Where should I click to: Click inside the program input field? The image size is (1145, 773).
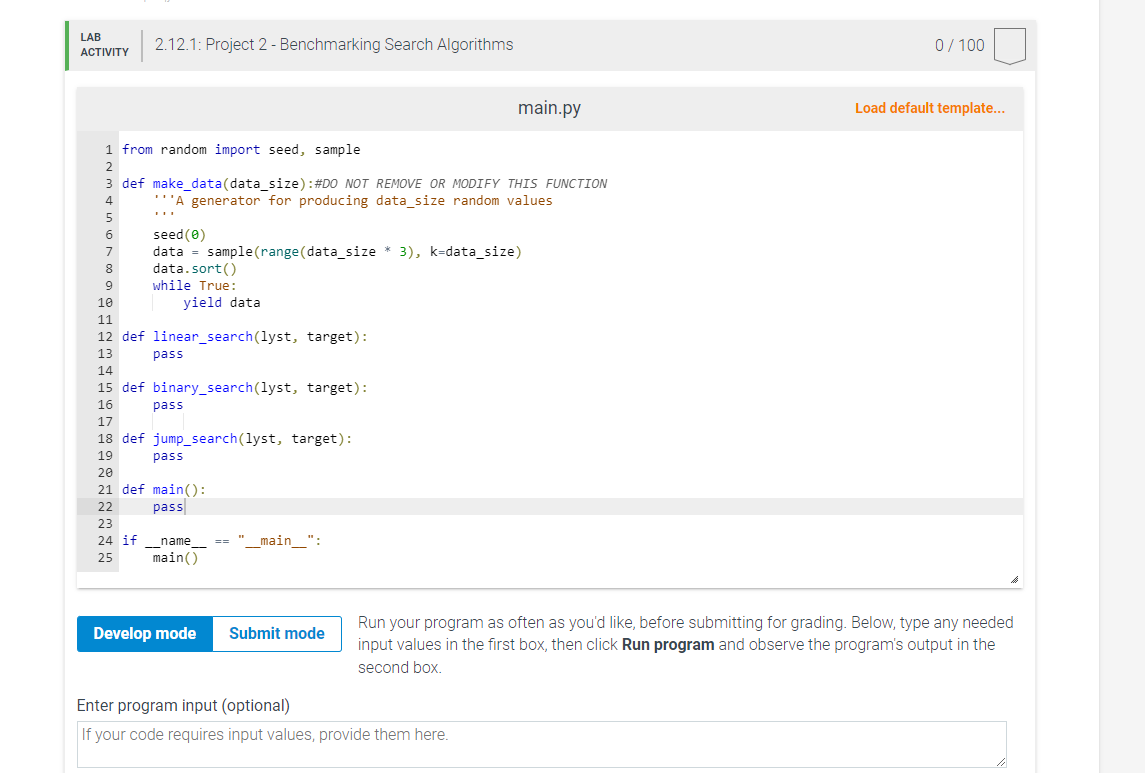tap(540, 743)
